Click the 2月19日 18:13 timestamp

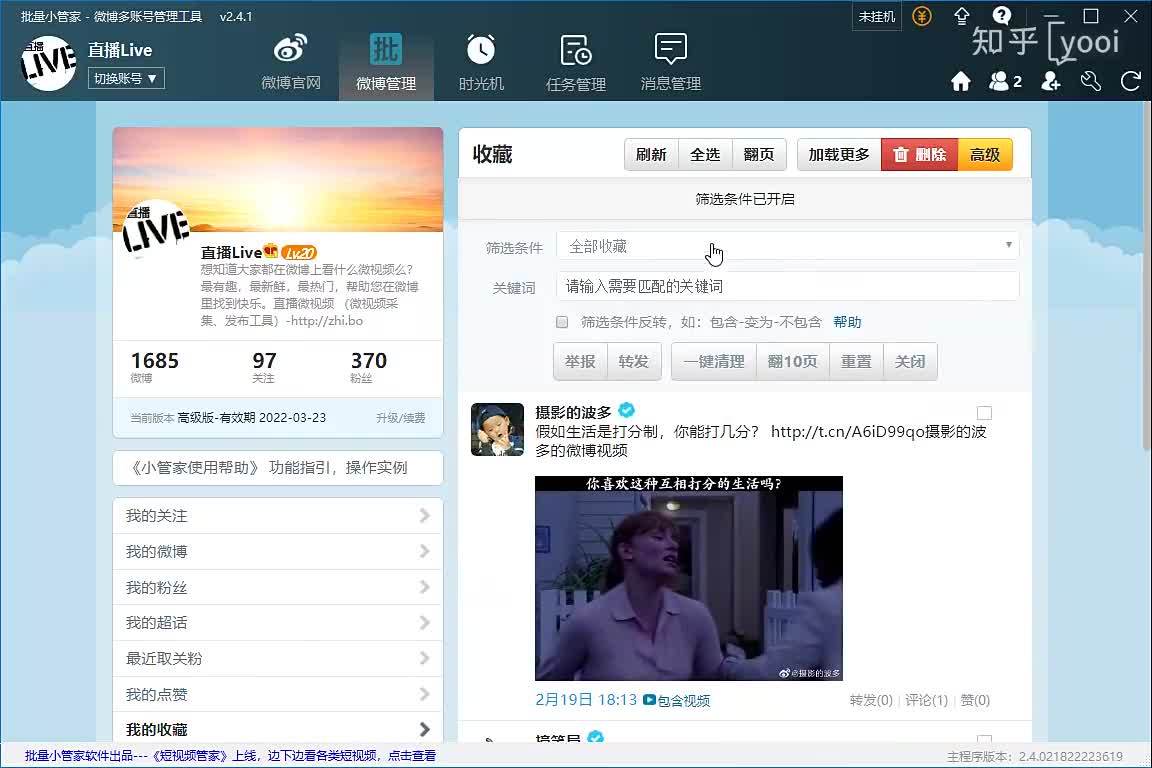point(586,700)
